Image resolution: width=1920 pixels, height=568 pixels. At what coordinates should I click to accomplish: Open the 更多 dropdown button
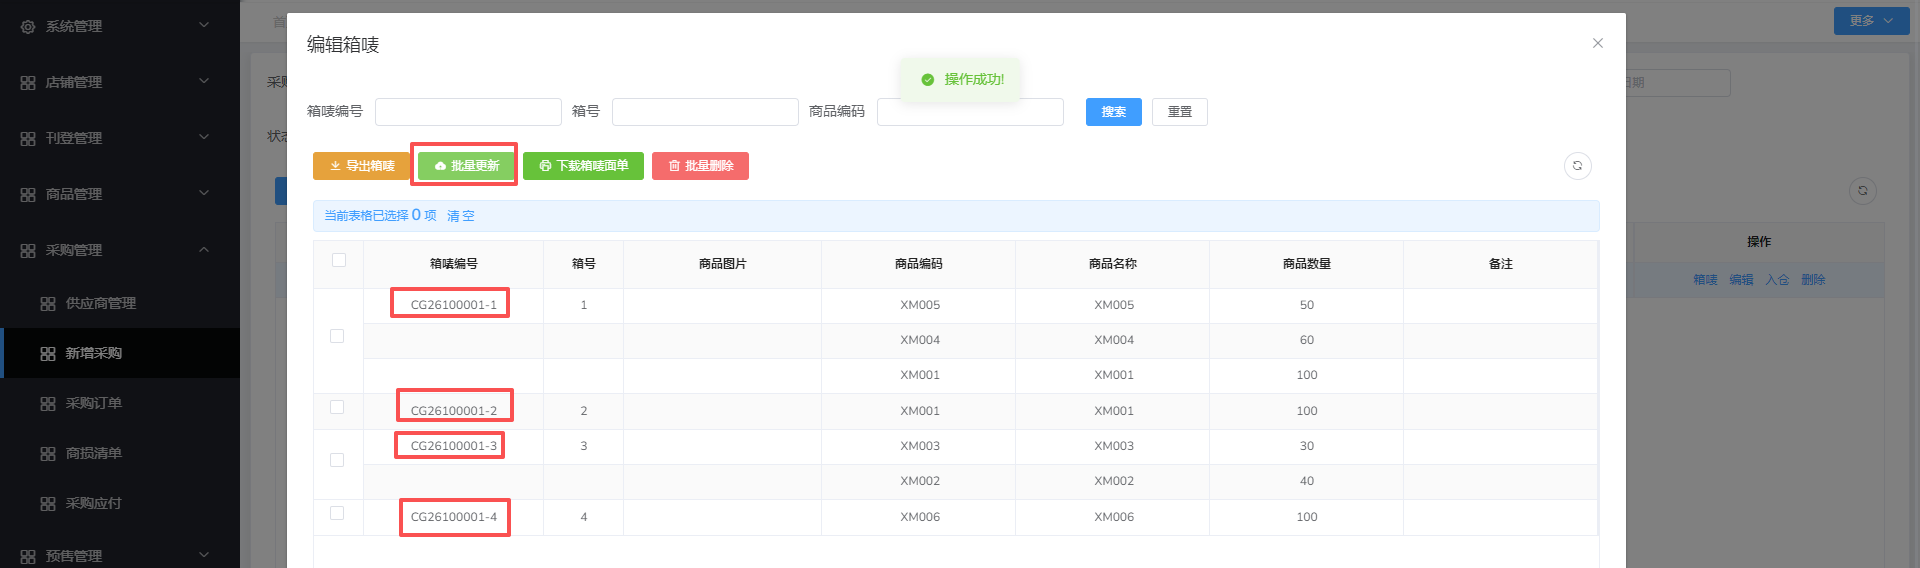click(x=1871, y=21)
